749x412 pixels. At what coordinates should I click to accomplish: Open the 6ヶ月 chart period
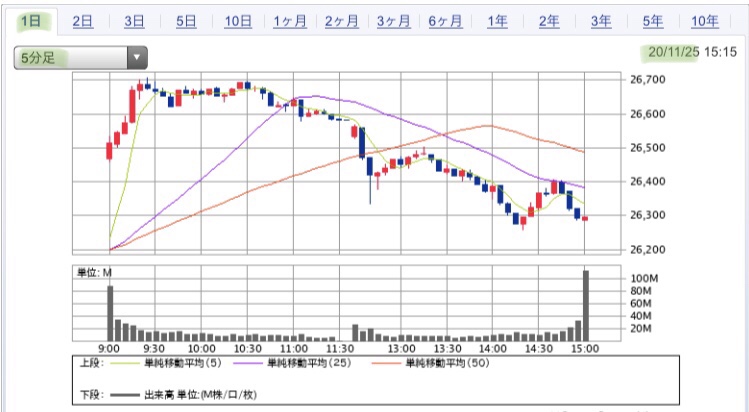(x=445, y=21)
